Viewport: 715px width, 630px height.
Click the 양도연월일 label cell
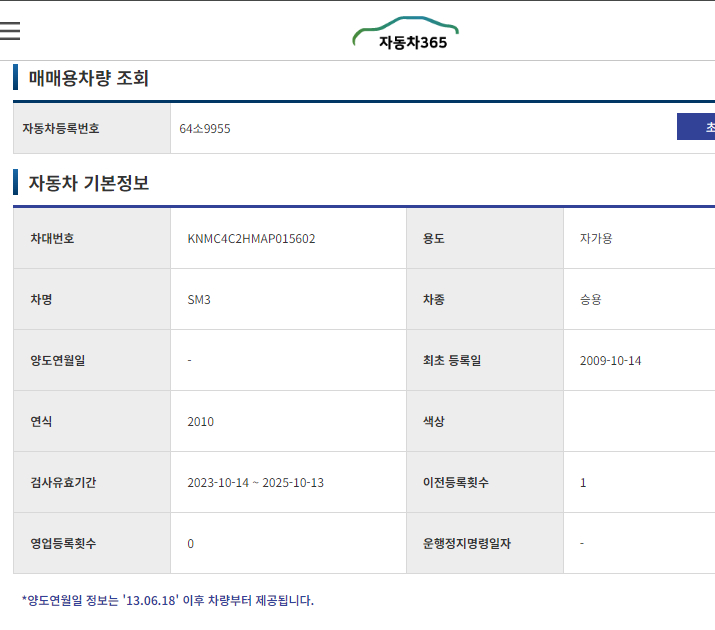pyautogui.click(x=58, y=361)
